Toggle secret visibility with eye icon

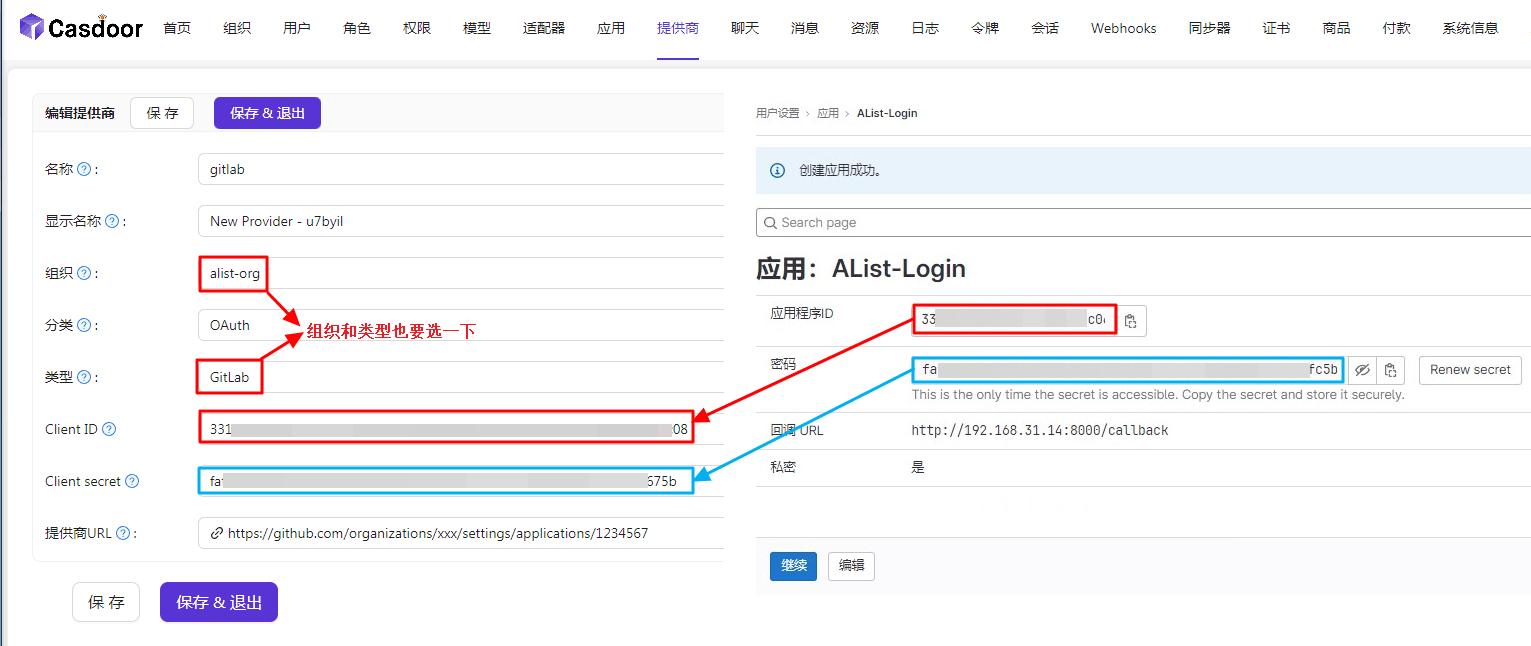coord(1362,370)
